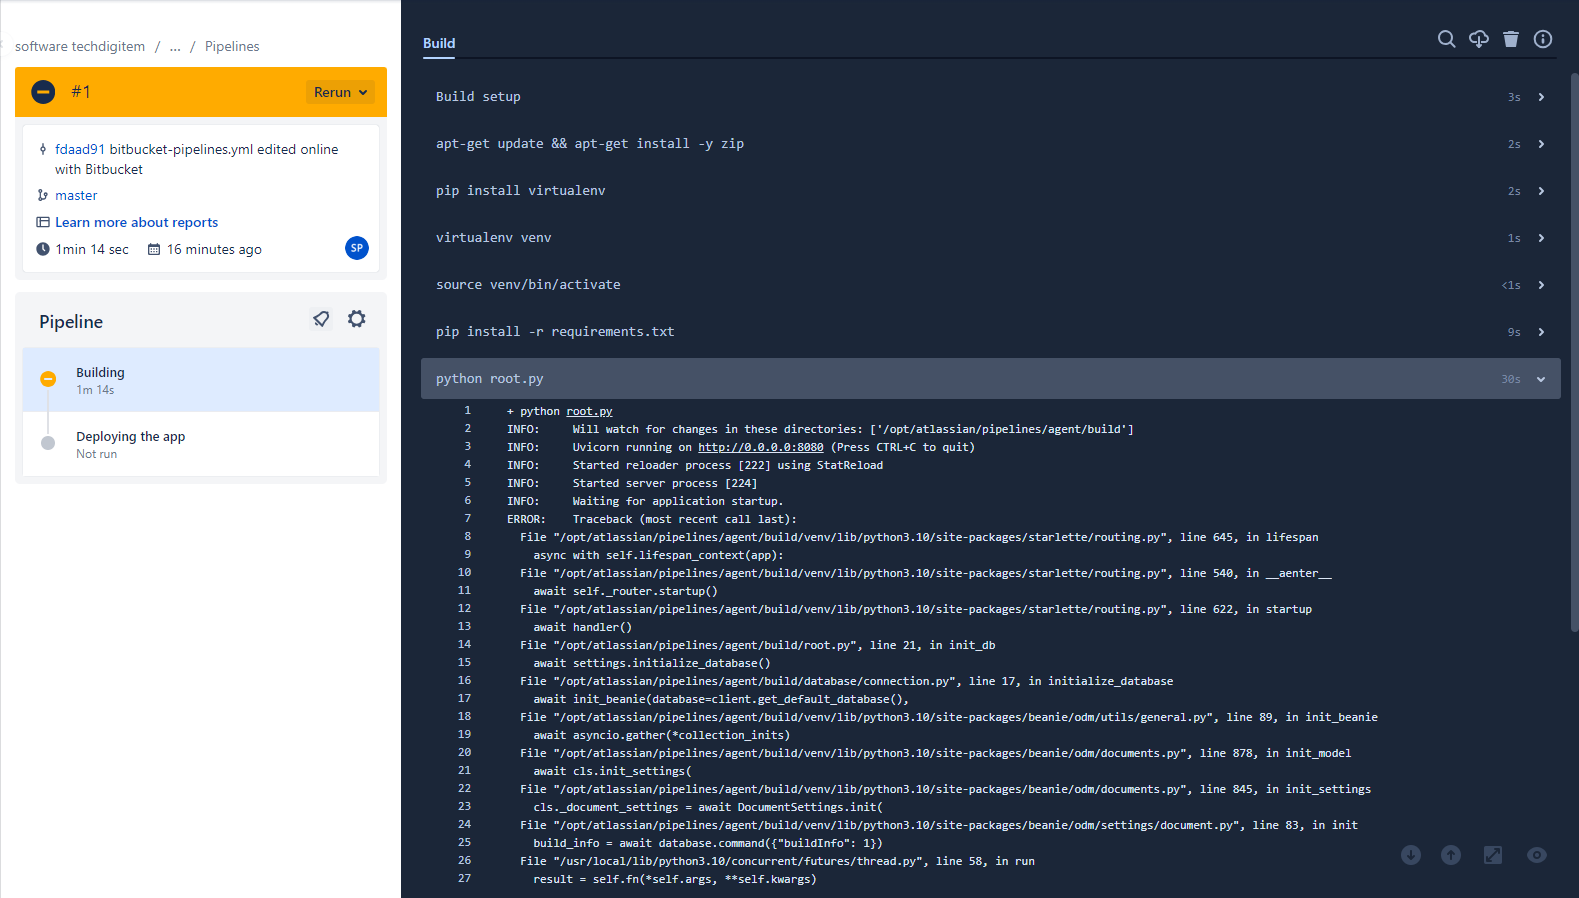Click Learn more about reports link

coord(136,222)
